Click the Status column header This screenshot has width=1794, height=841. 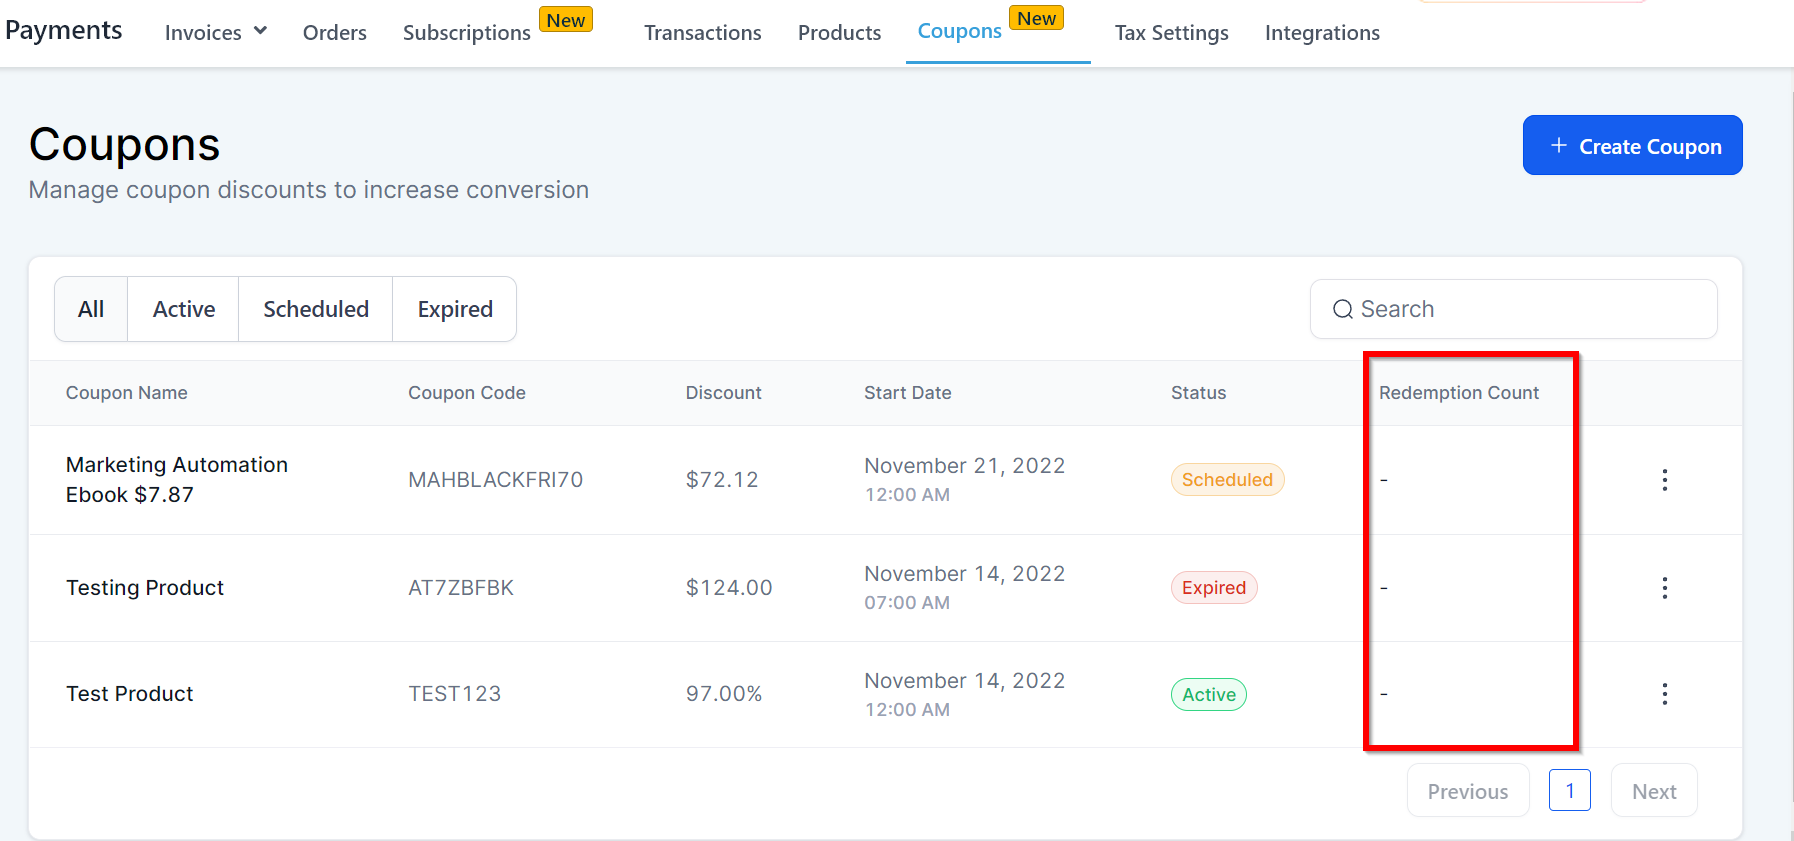coord(1199,393)
